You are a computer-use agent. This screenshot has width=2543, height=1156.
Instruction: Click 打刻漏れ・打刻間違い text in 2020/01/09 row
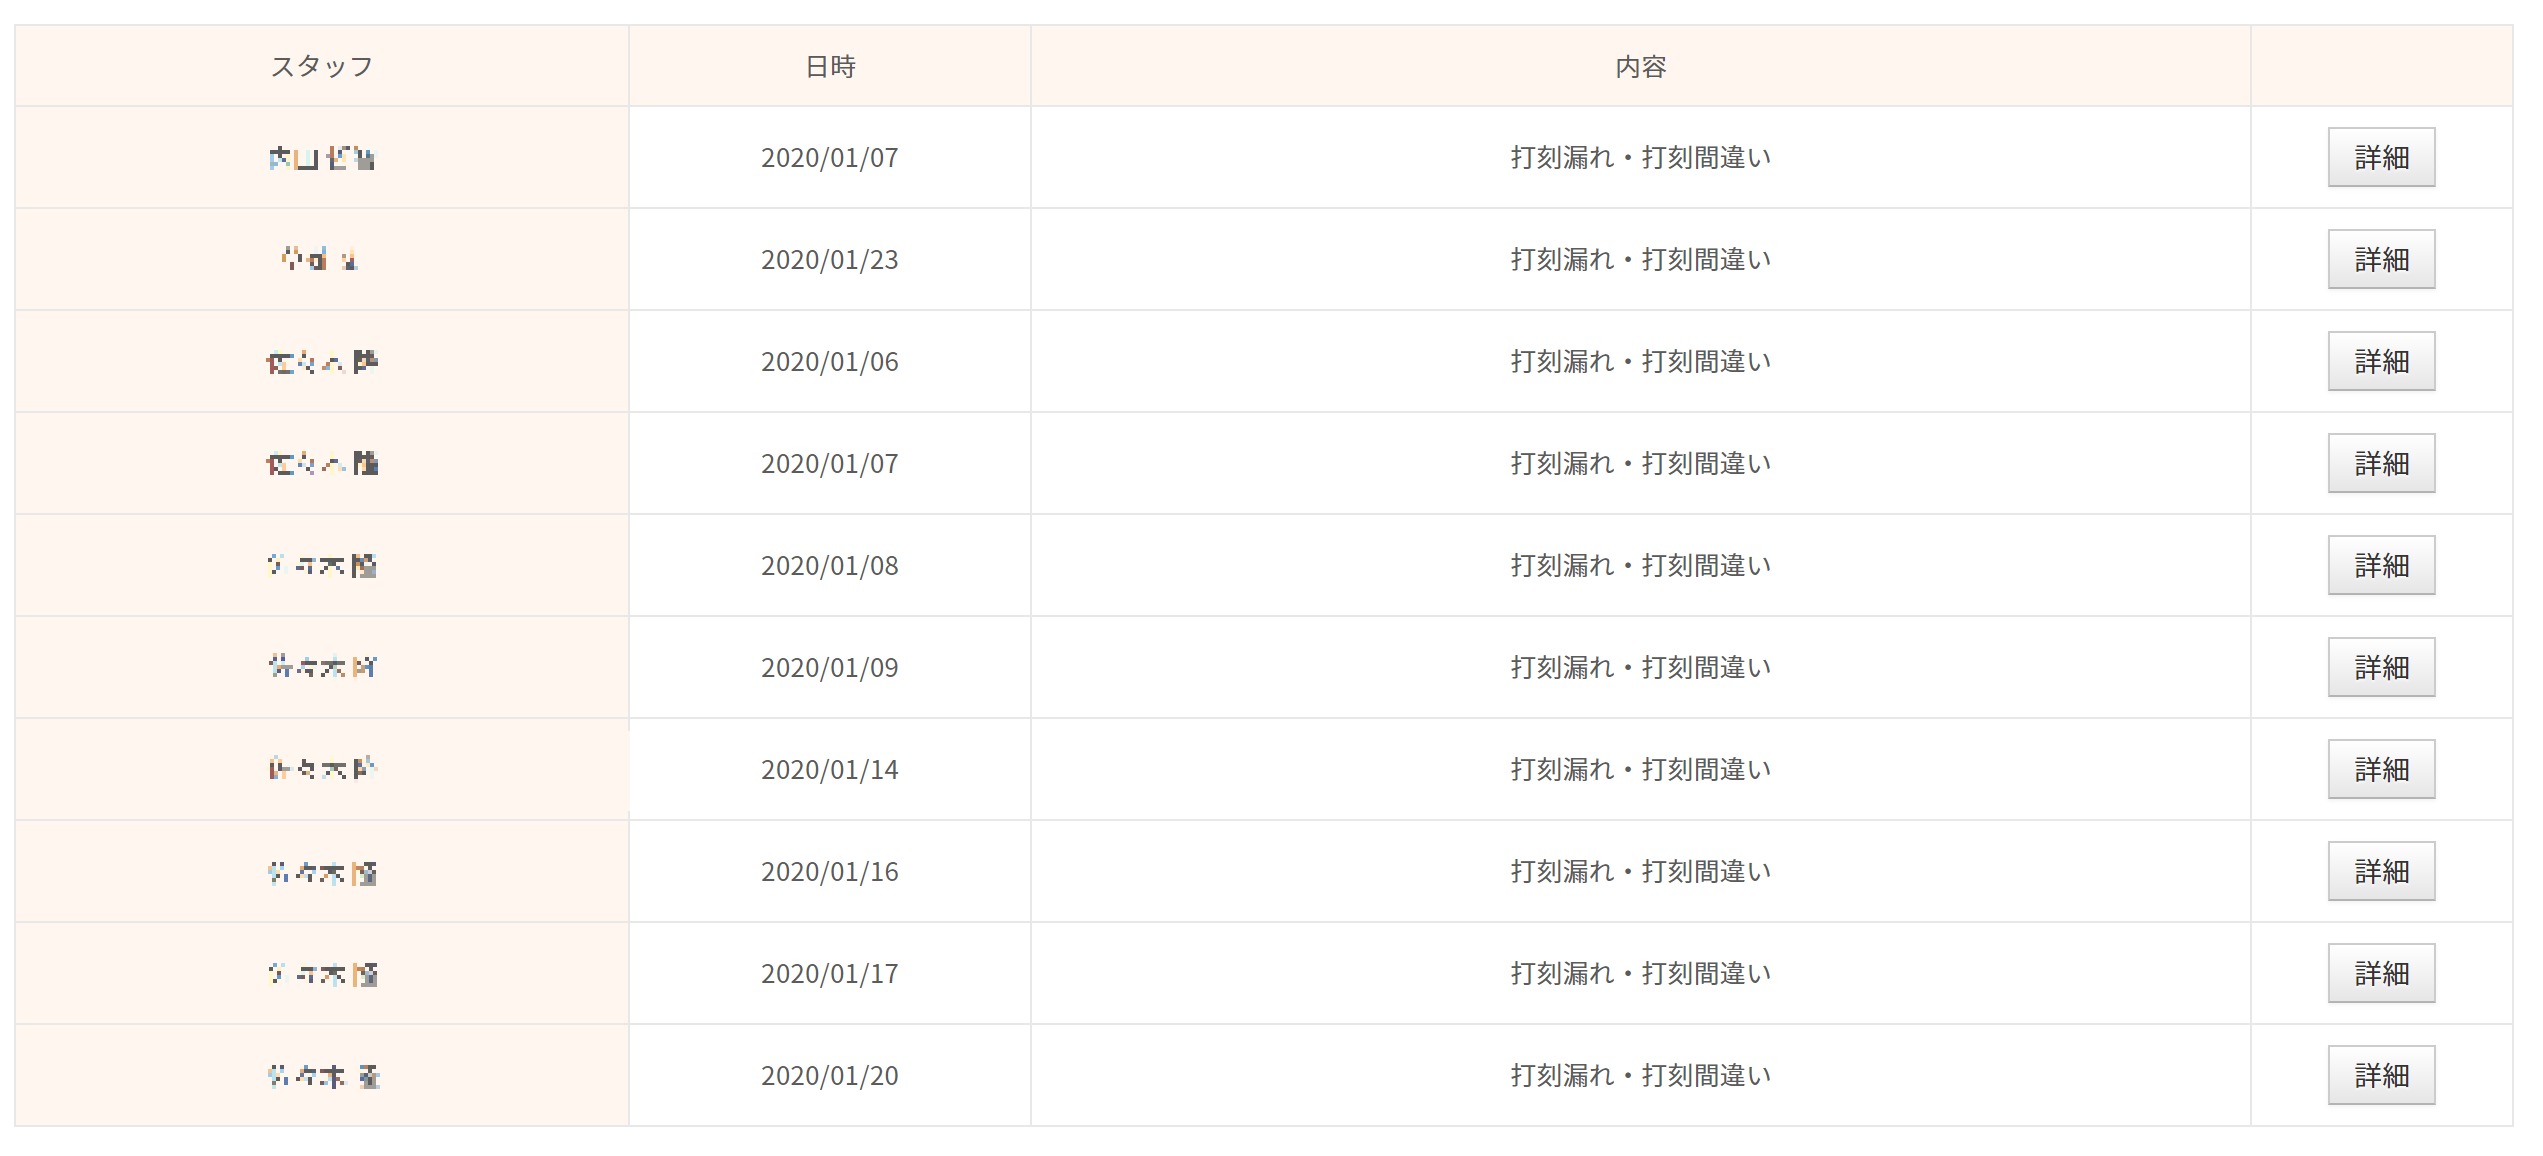1640,667
